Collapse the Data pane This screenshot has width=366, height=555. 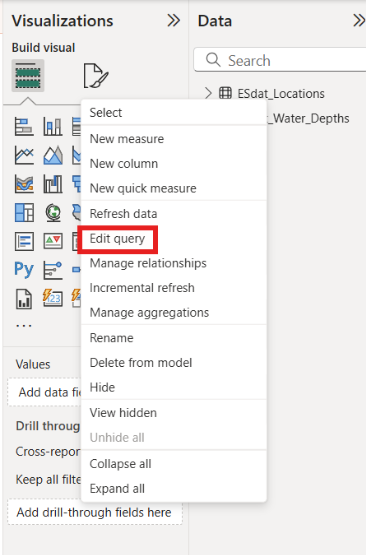[359, 21]
